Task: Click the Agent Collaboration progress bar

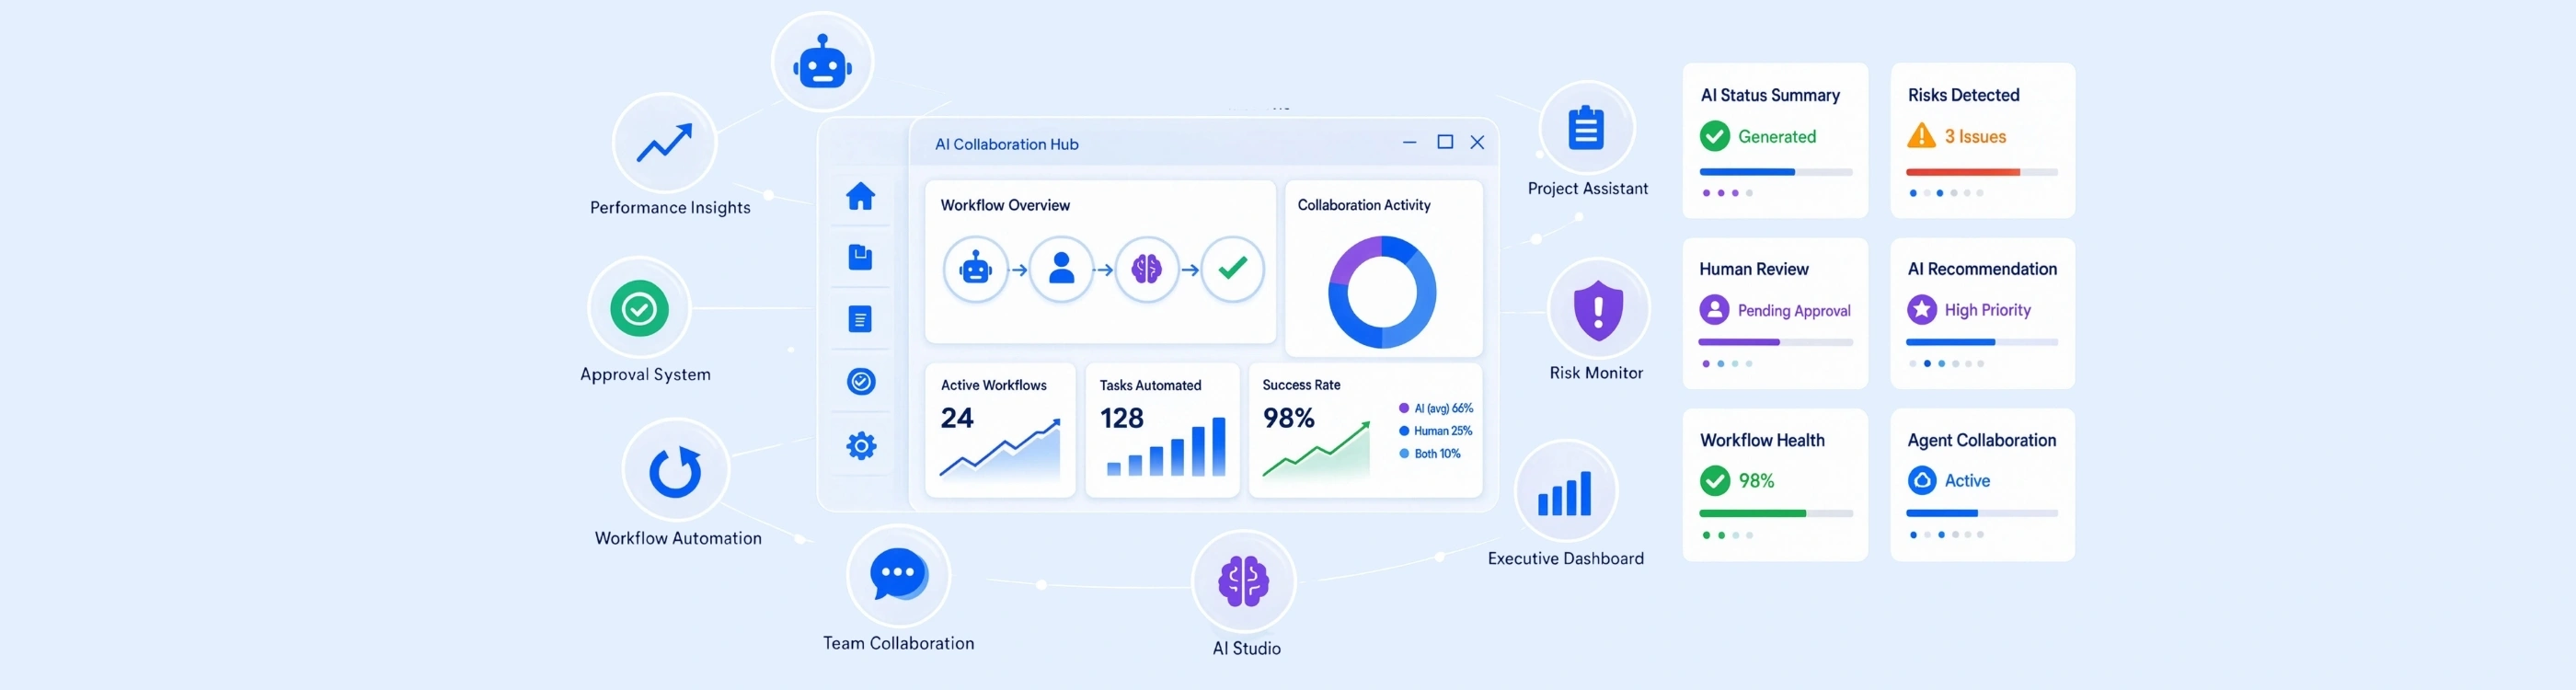Action: [1982, 513]
